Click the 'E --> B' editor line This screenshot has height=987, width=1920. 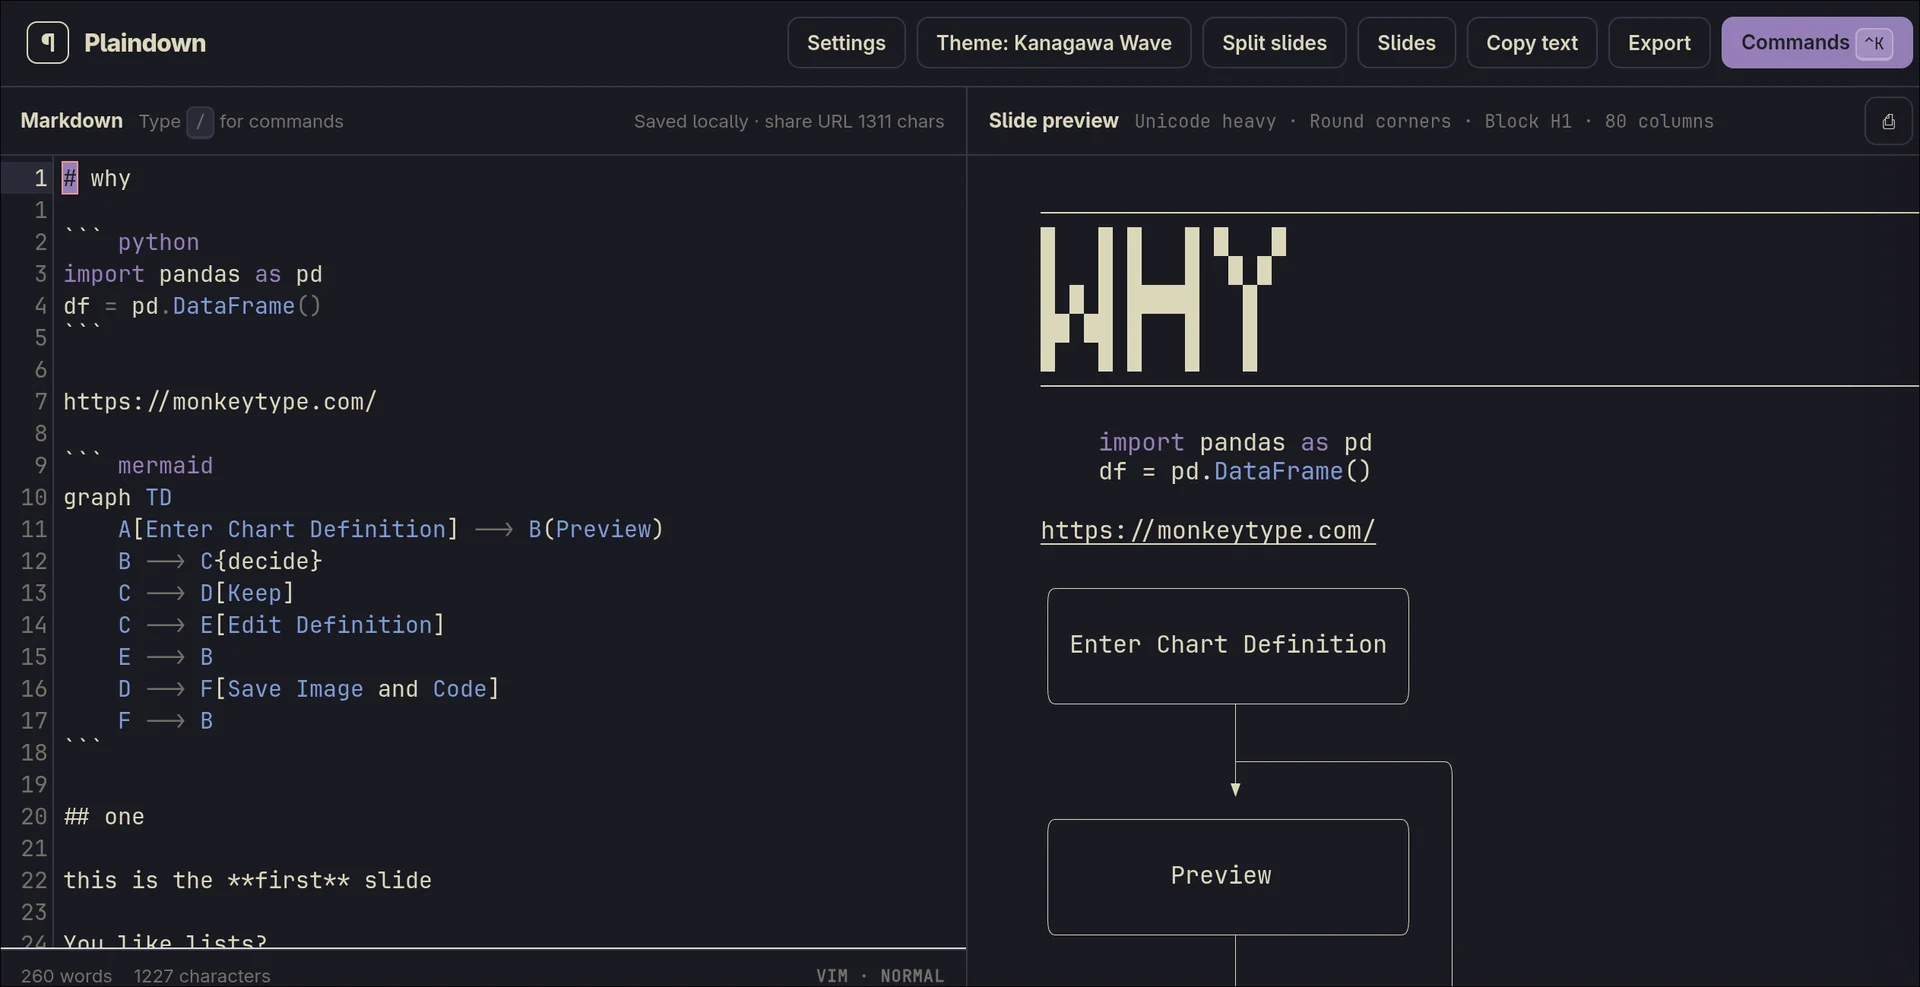click(165, 658)
